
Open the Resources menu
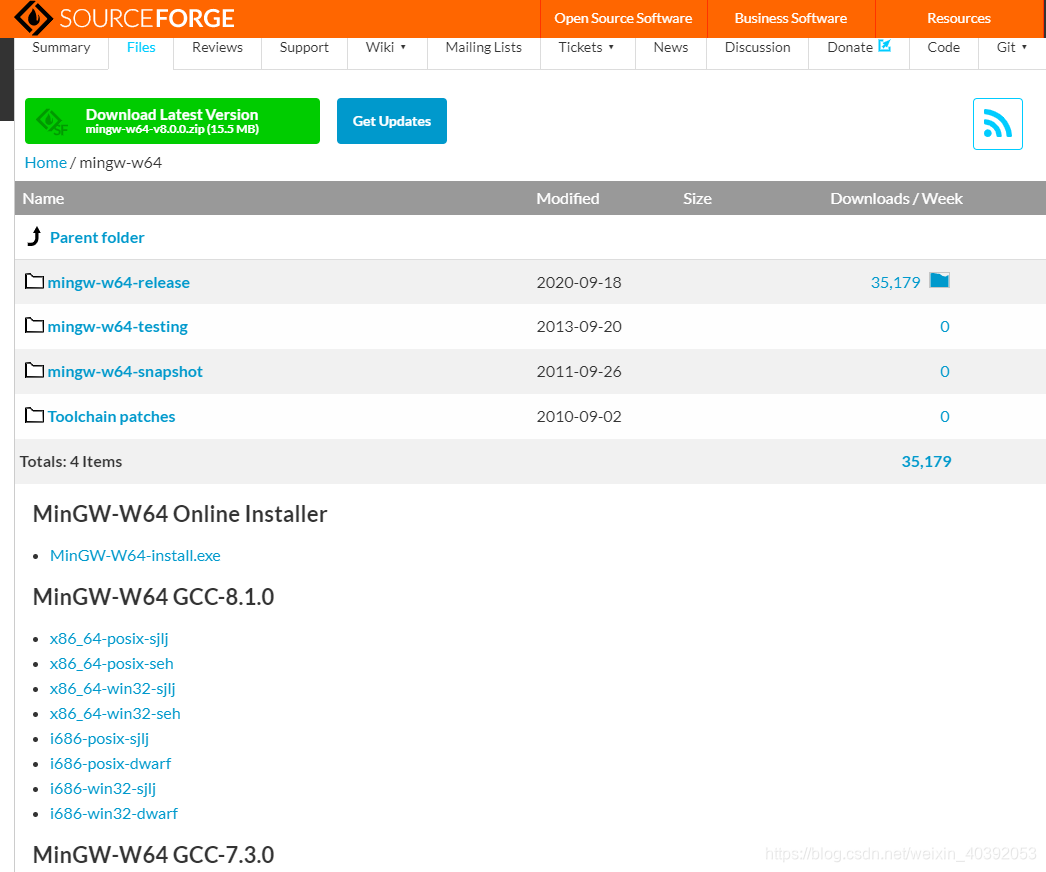tap(959, 19)
